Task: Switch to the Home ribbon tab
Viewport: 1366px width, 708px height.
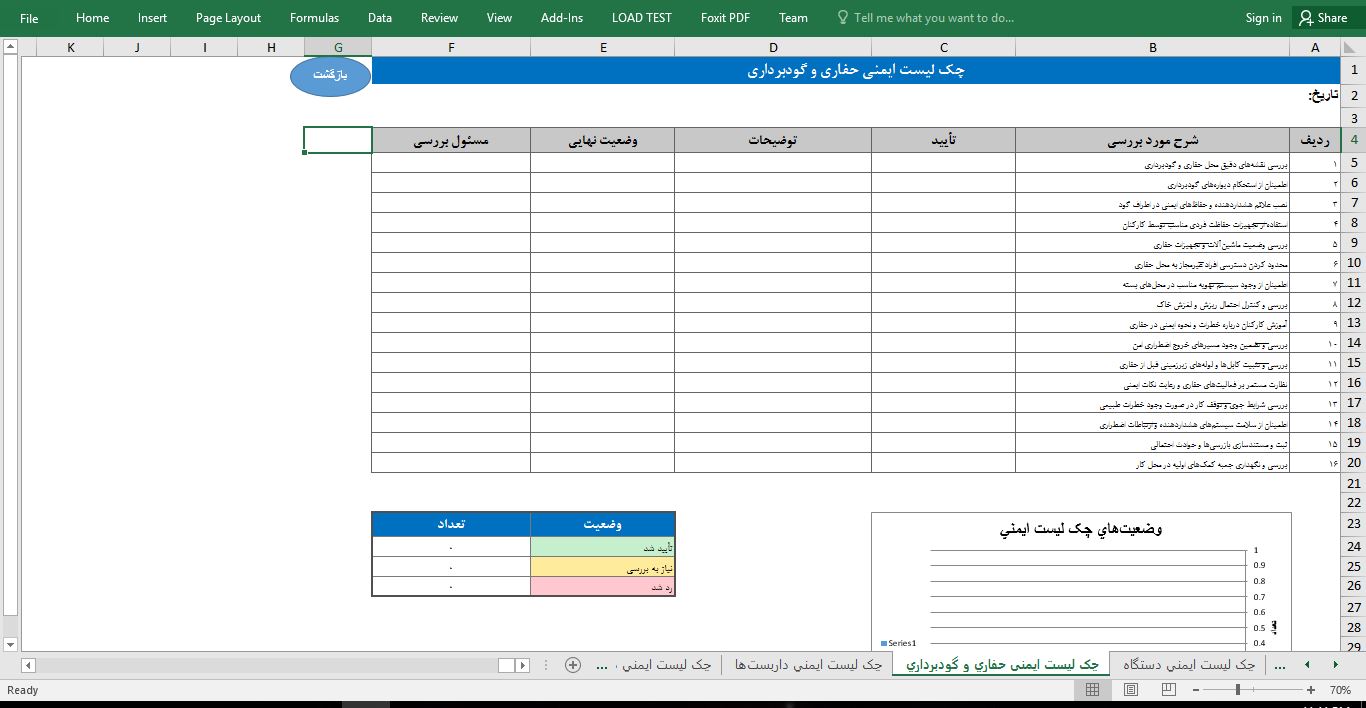Action: coord(93,18)
